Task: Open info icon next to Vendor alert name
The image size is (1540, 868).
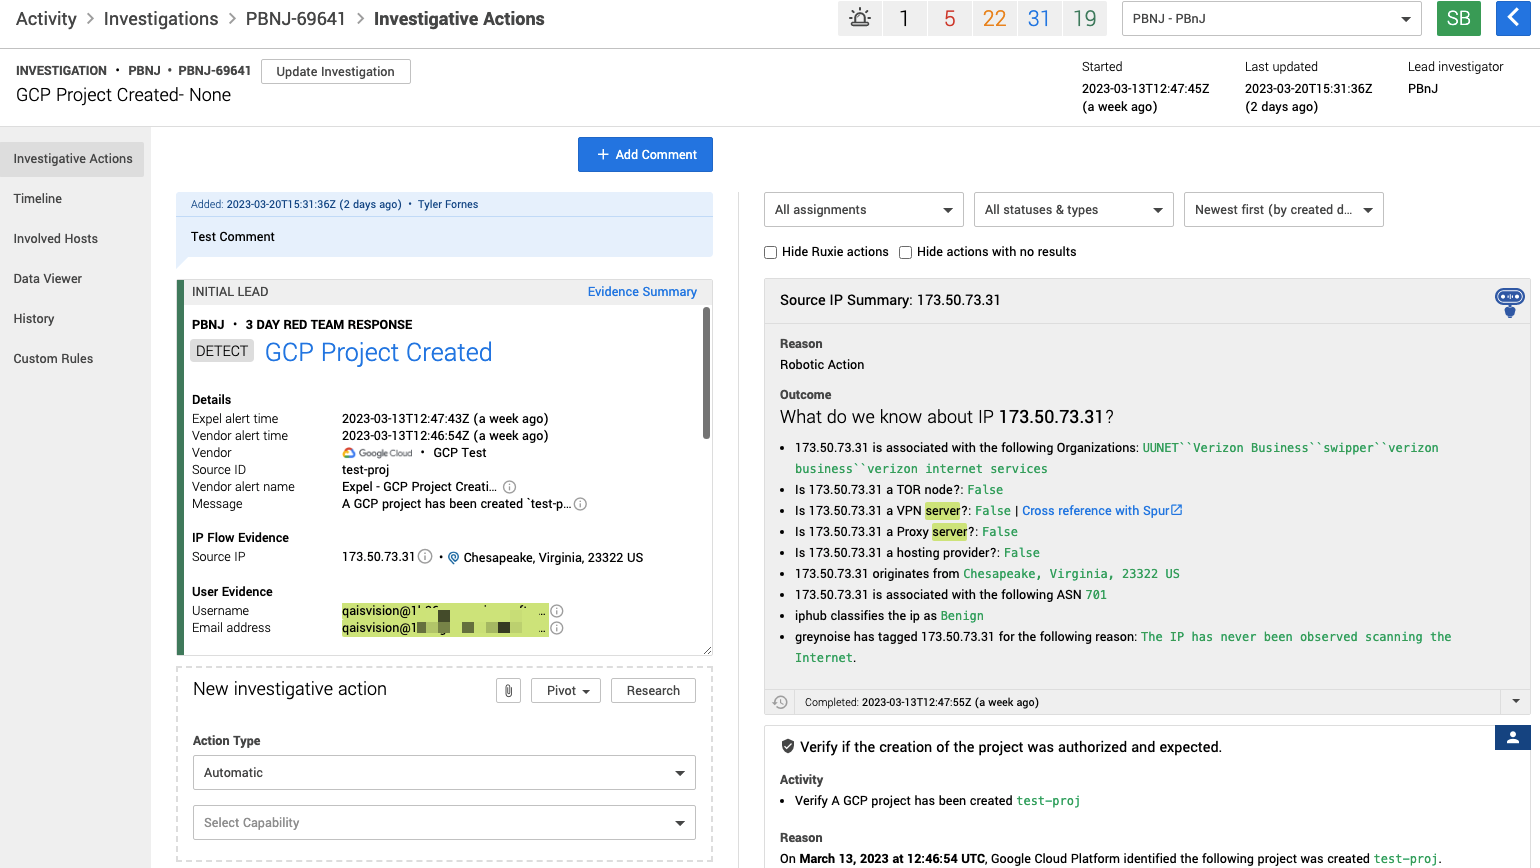Action: (509, 487)
